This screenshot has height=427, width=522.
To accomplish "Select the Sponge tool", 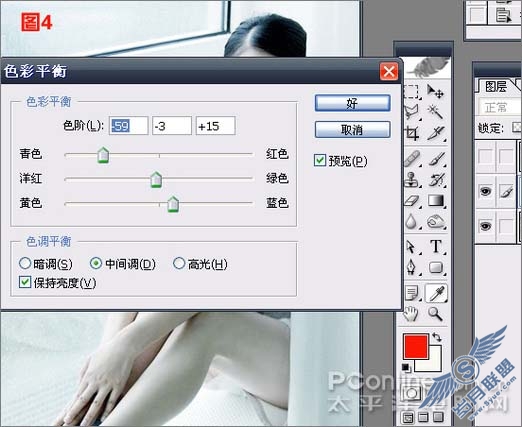I will 436,221.
